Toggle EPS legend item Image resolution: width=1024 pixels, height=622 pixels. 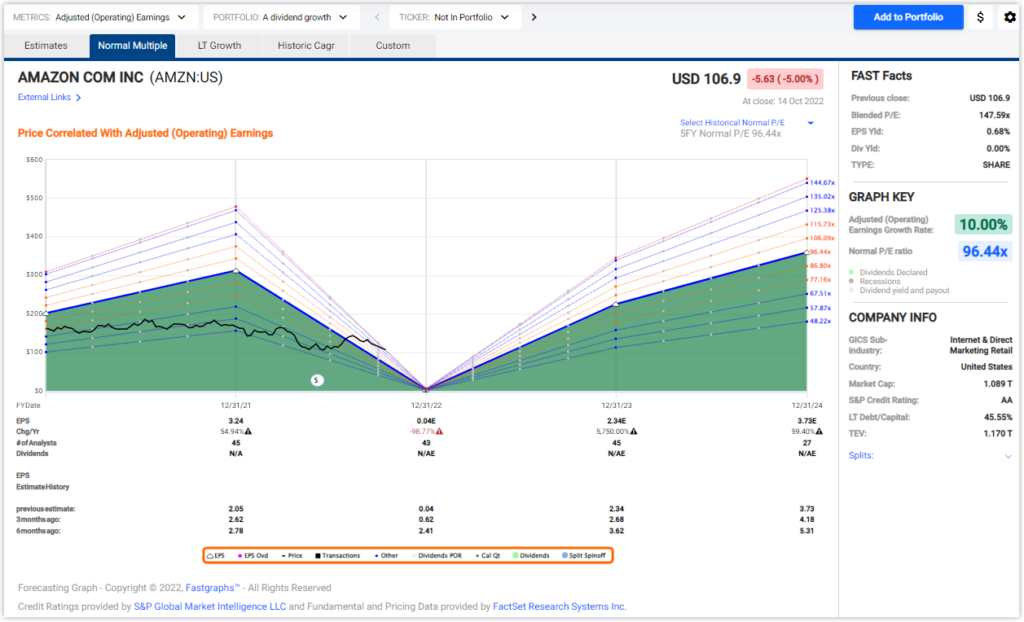click(x=216, y=555)
